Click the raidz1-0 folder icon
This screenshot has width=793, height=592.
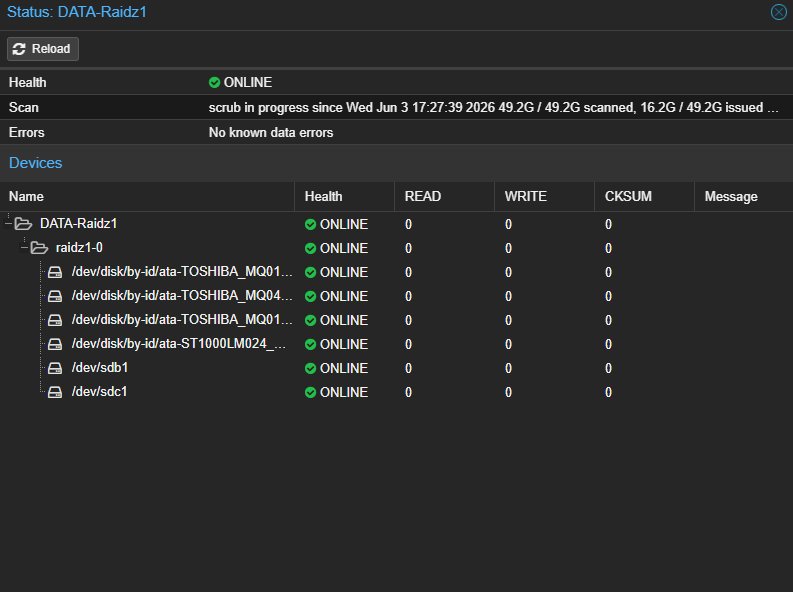(x=39, y=248)
